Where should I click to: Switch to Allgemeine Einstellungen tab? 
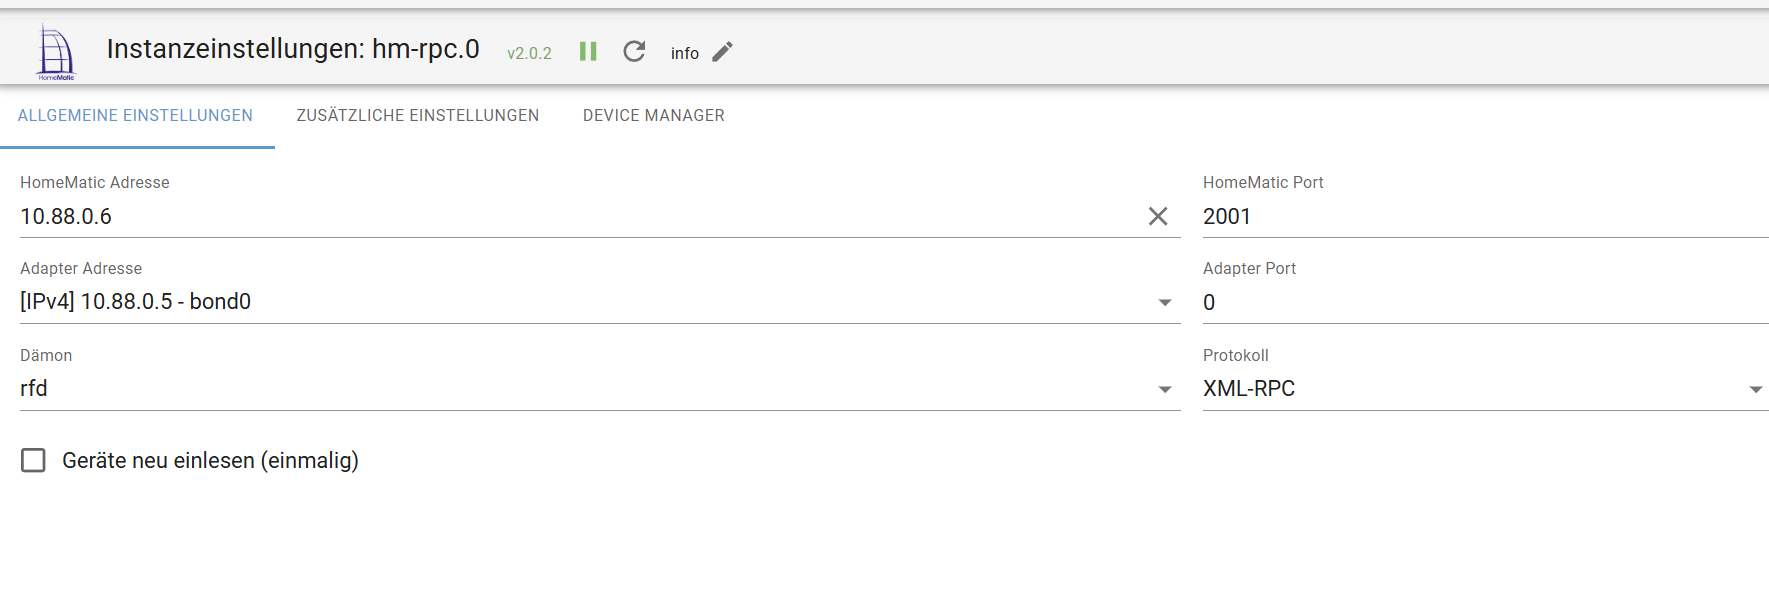click(136, 116)
